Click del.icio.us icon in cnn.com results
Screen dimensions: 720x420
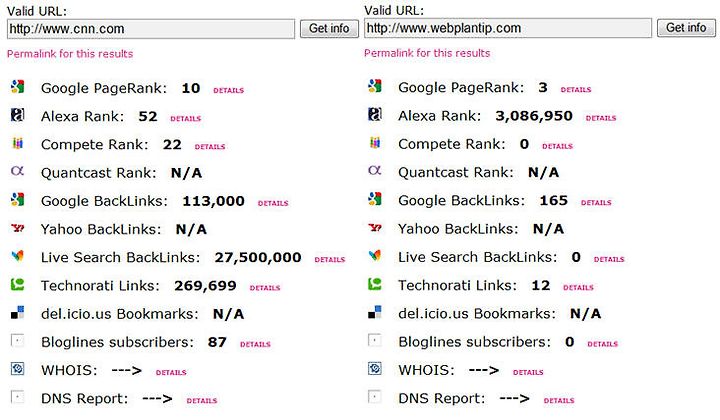point(17,313)
